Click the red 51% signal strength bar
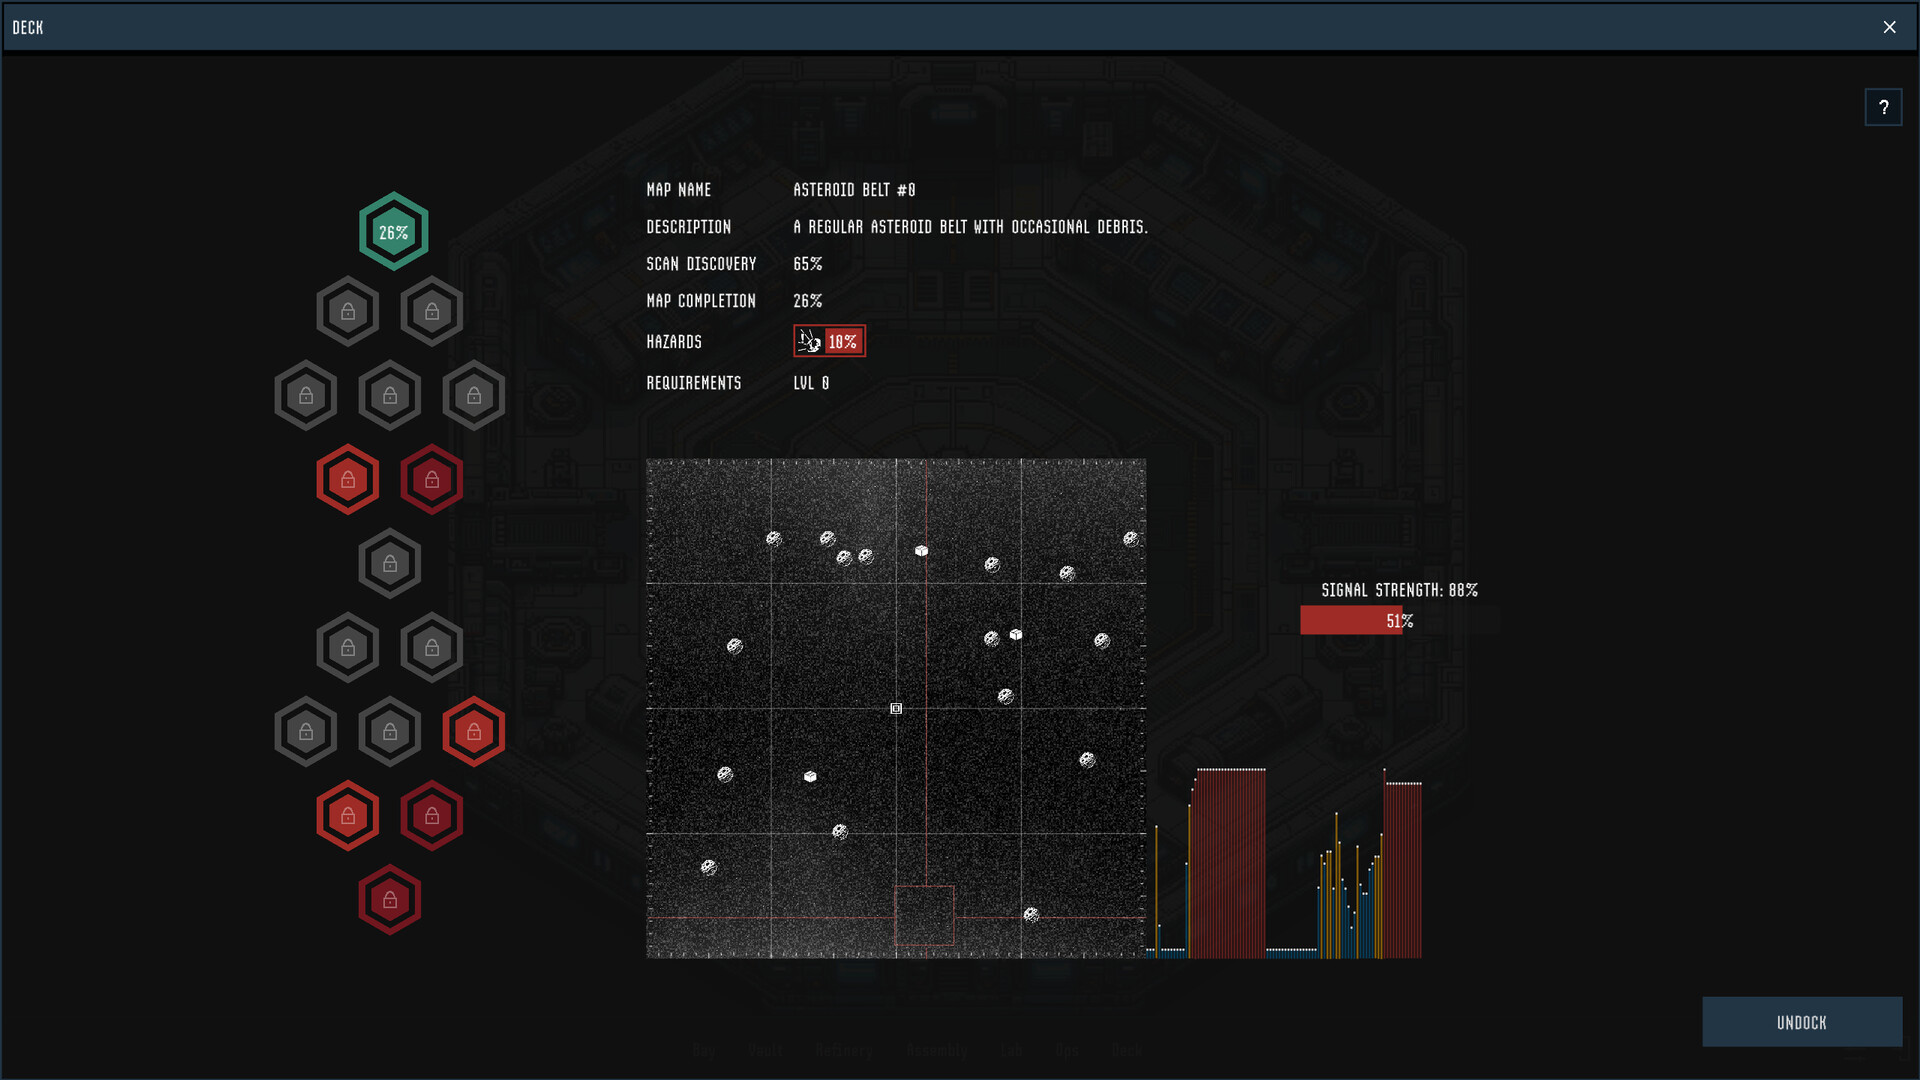 click(1350, 621)
